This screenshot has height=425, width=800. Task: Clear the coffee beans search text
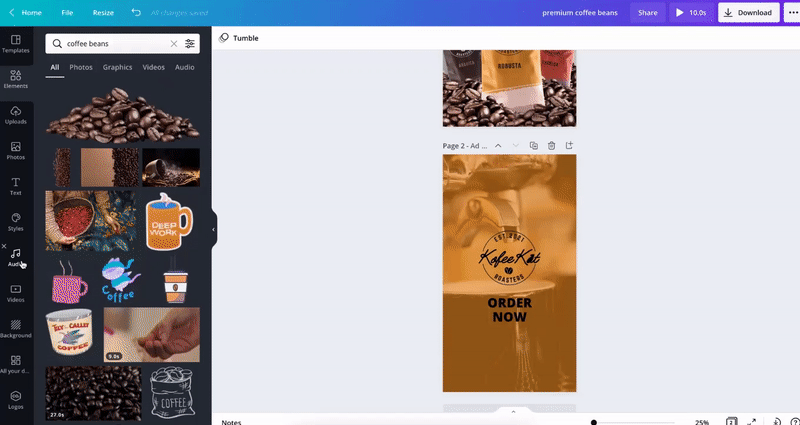(173, 44)
